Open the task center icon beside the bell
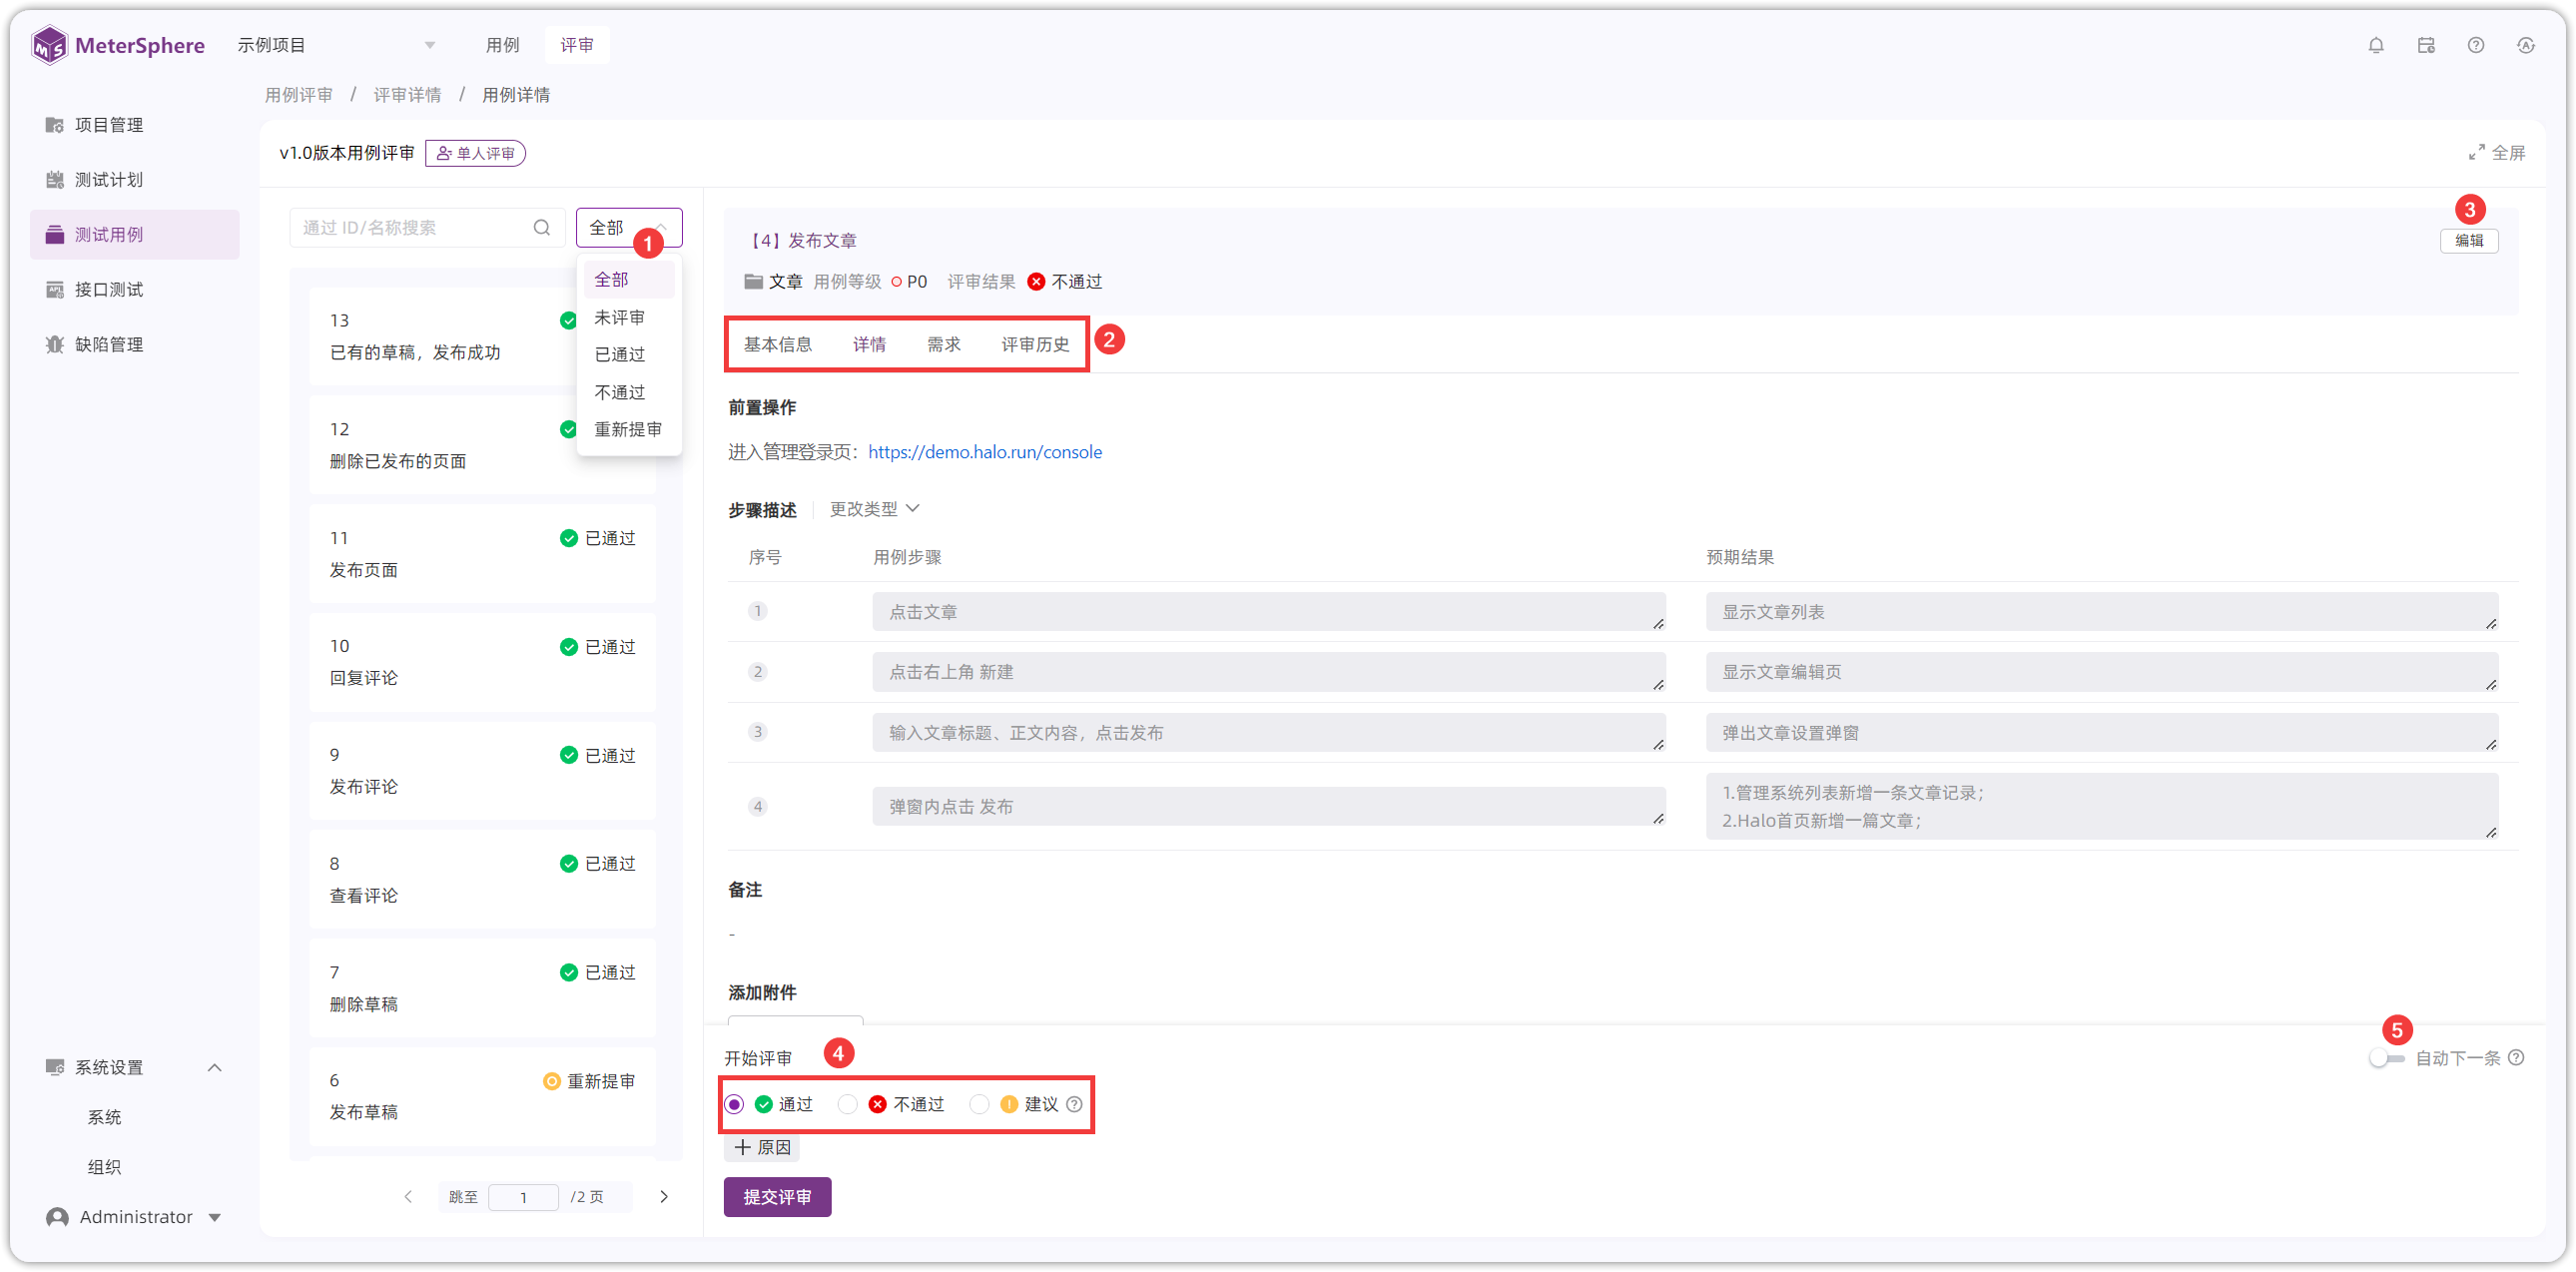The height and width of the screenshot is (1272, 2576). click(2426, 45)
